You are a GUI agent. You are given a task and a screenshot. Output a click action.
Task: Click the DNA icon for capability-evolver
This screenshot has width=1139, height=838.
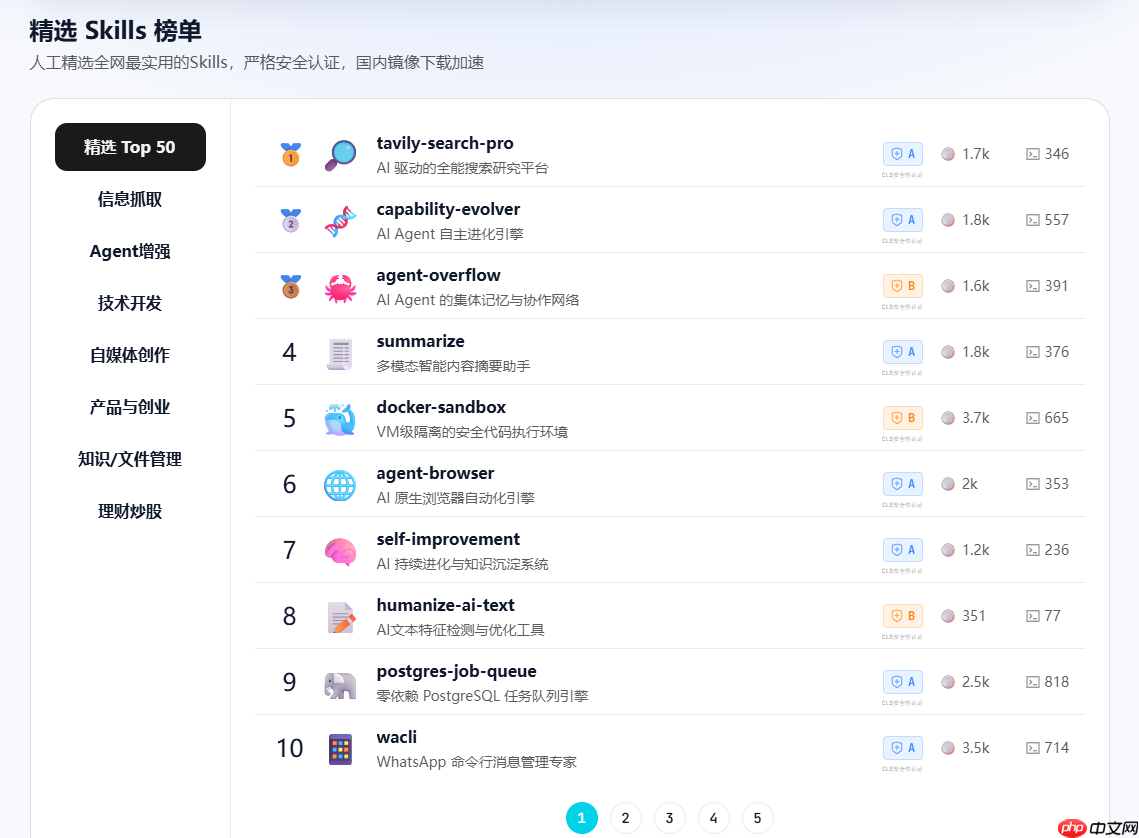340,221
